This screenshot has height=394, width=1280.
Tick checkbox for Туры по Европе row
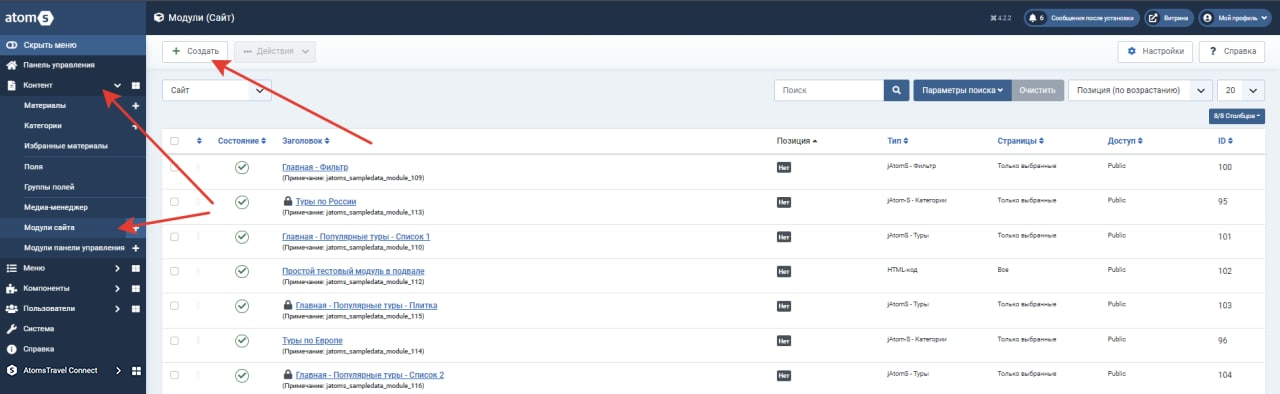click(x=174, y=341)
